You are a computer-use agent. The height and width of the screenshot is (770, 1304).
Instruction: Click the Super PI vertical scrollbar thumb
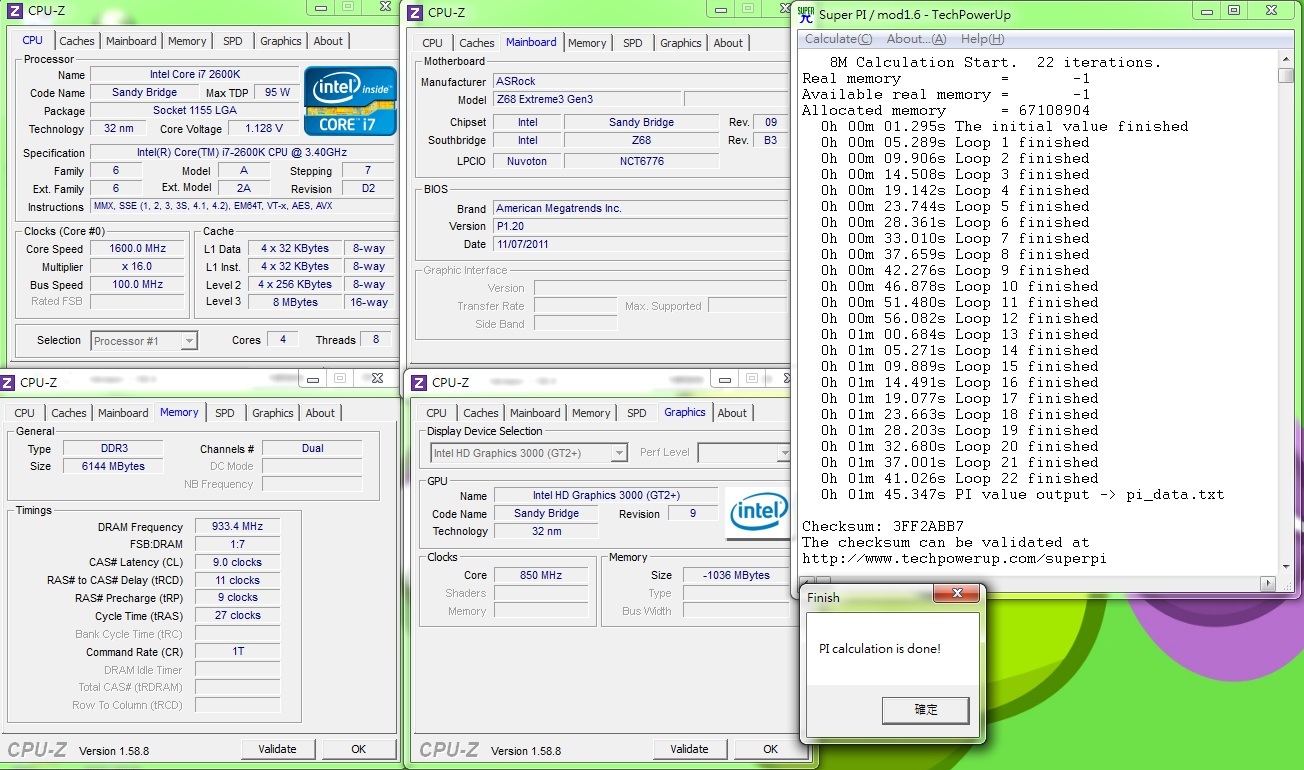(x=1286, y=75)
